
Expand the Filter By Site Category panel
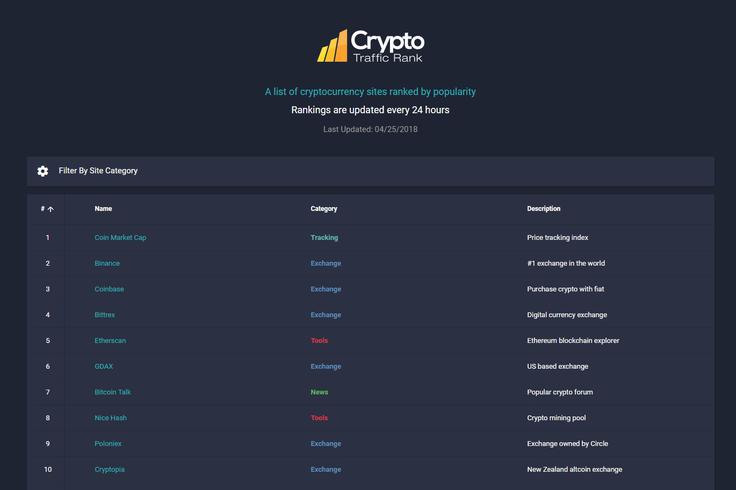click(370, 171)
